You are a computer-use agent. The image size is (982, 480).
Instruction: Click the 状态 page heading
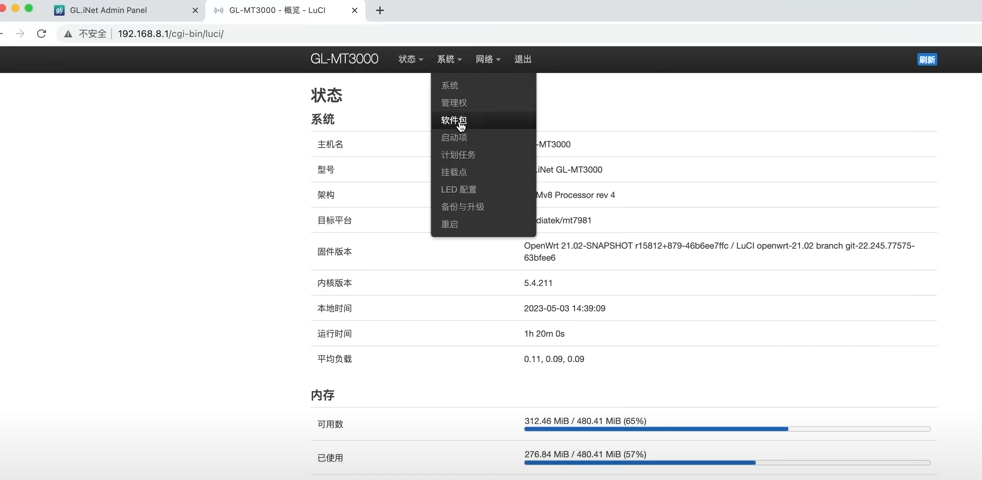[x=326, y=96]
